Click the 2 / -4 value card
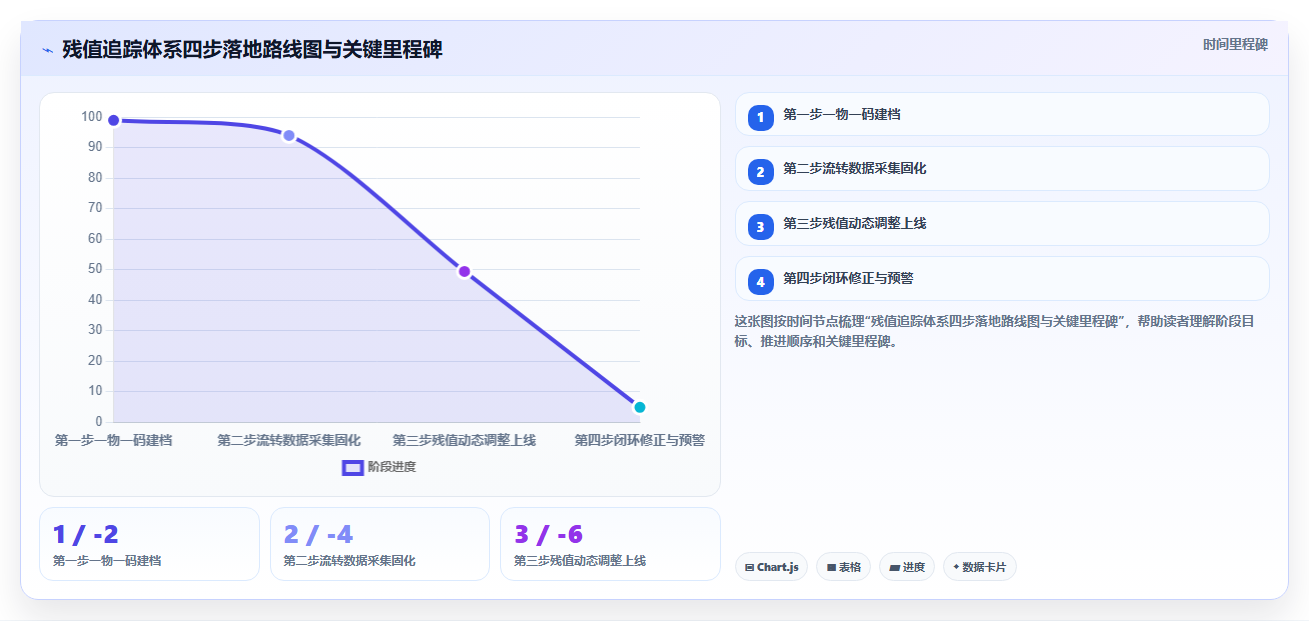This screenshot has height=621, width=1309. [x=380, y=544]
